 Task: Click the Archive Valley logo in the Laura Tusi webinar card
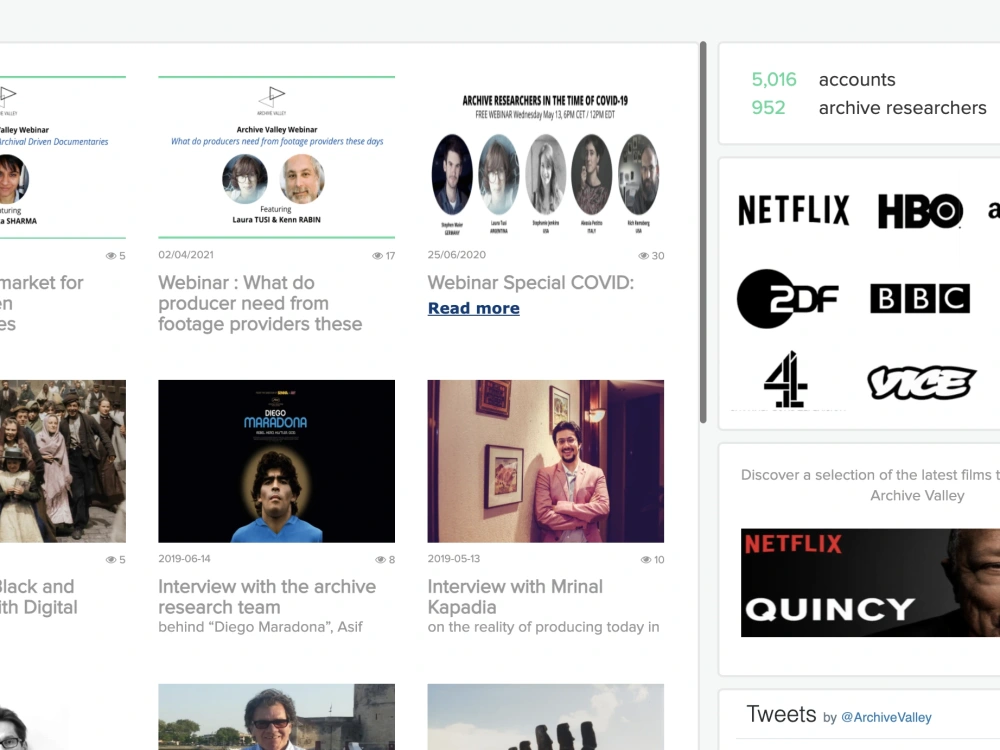[272, 100]
